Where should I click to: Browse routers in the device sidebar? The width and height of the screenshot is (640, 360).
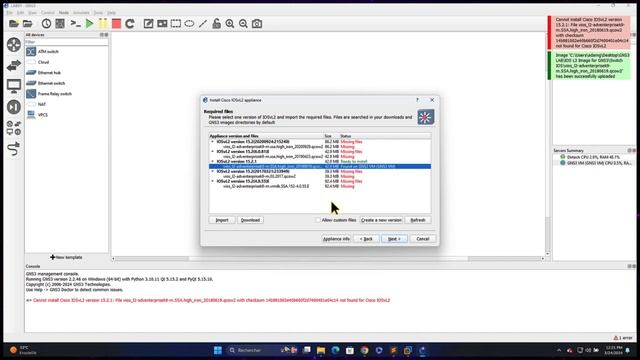pyautogui.click(x=13, y=44)
